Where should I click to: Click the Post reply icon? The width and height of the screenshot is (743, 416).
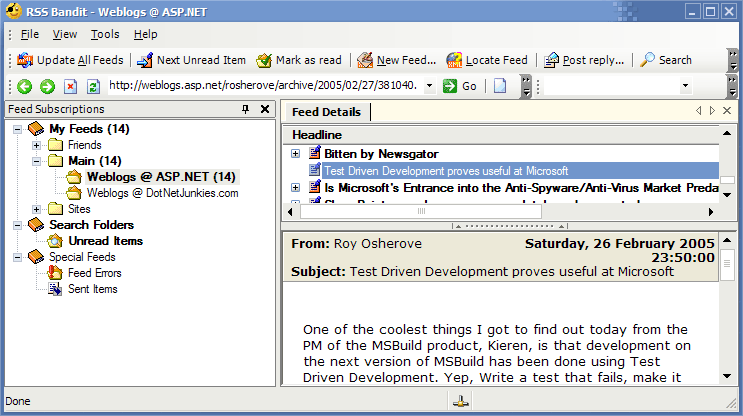click(x=551, y=60)
